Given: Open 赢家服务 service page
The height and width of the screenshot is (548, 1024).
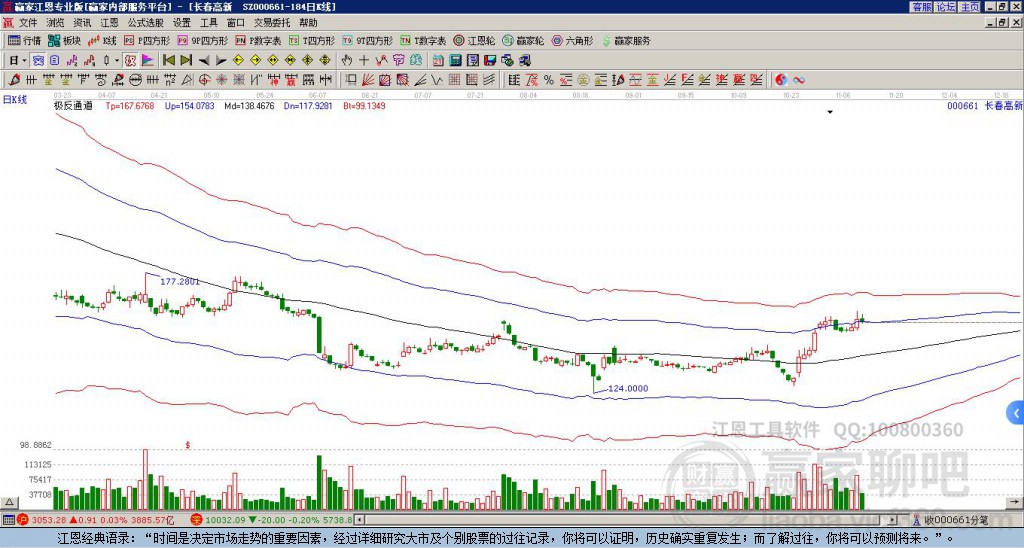Looking at the screenshot, I should (626, 40).
